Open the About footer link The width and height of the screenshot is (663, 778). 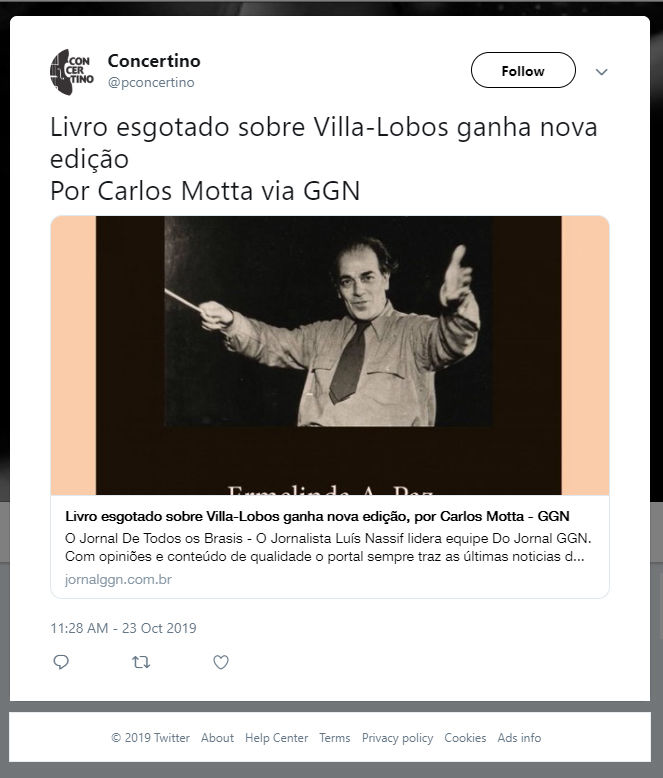point(217,738)
